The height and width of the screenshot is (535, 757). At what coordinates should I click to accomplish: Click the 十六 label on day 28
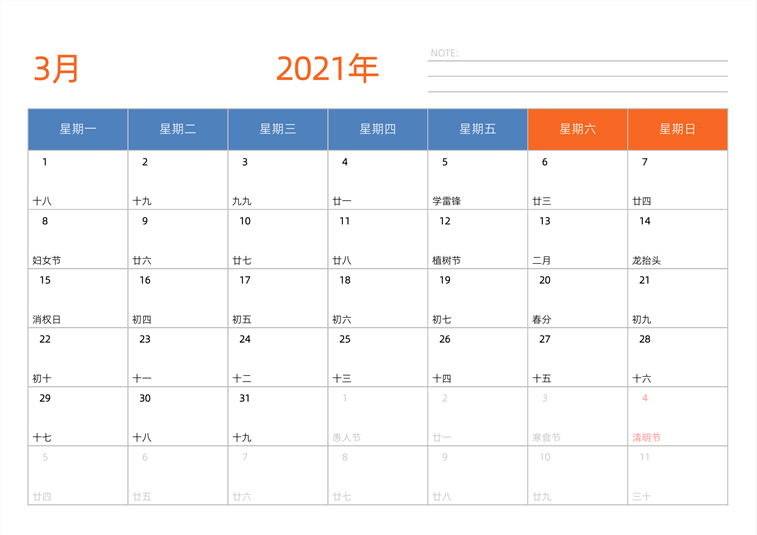(642, 379)
